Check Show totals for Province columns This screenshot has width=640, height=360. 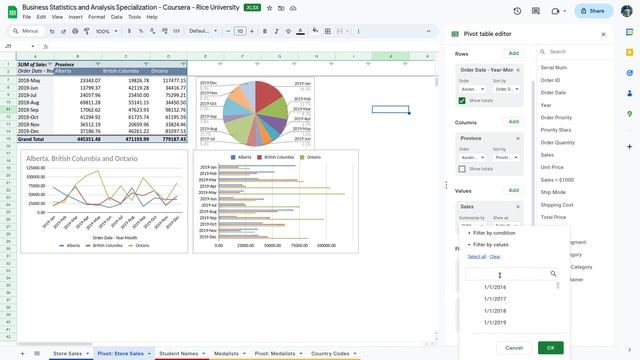click(462, 169)
